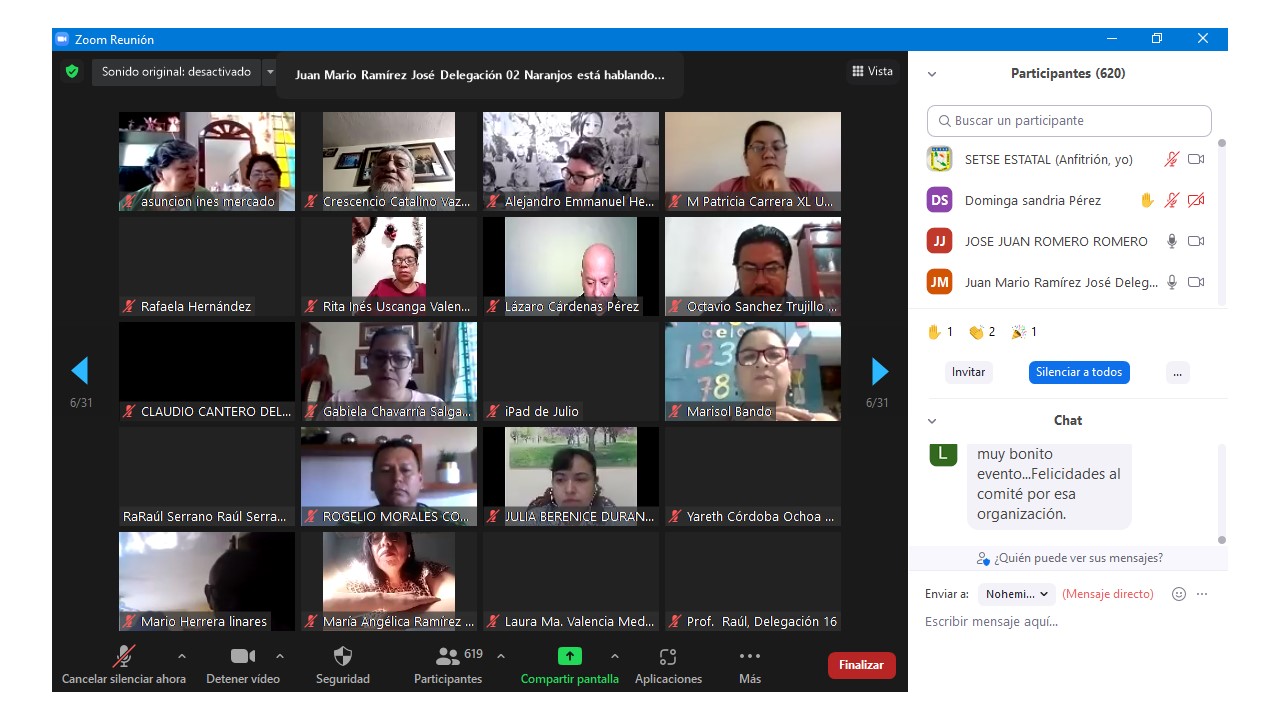Click the Silenciar a todos button

tap(1079, 372)
